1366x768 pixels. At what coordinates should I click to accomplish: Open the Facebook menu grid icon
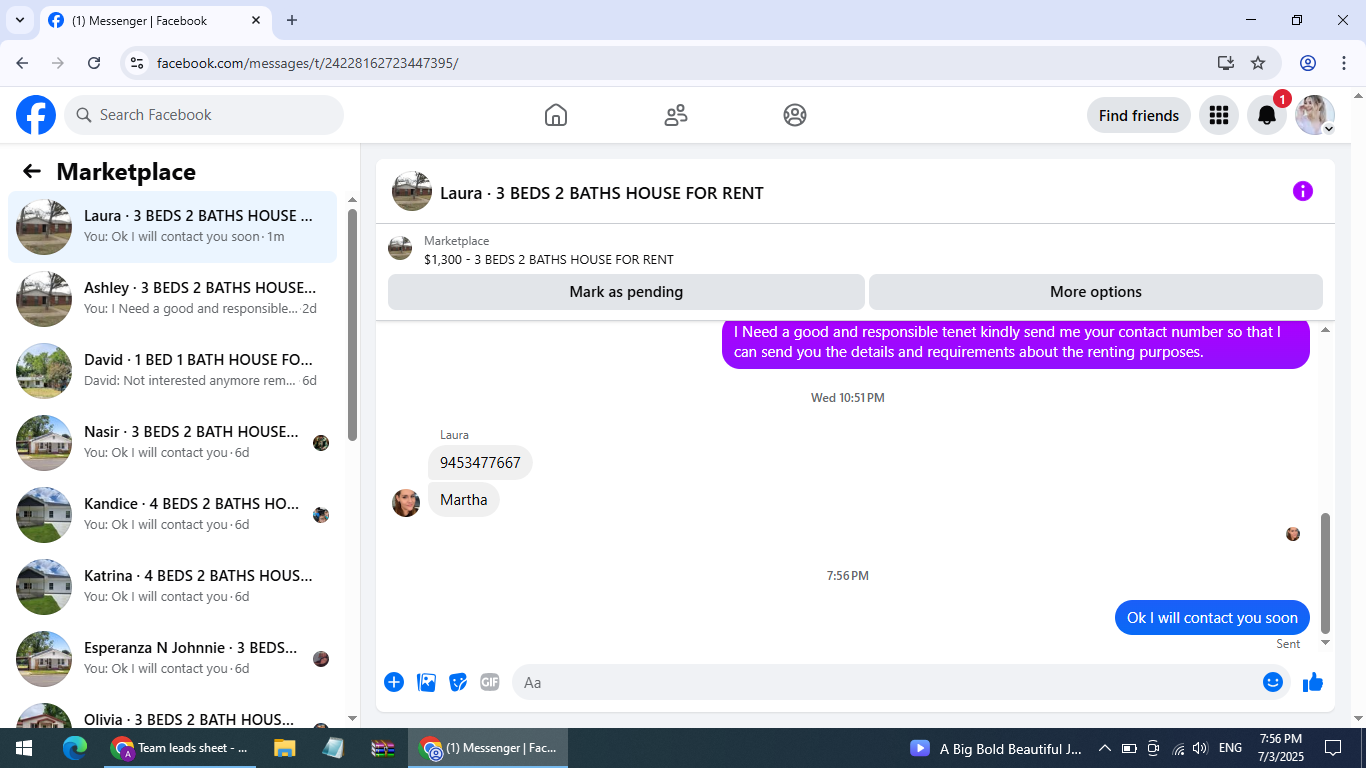coord(1218,115)
